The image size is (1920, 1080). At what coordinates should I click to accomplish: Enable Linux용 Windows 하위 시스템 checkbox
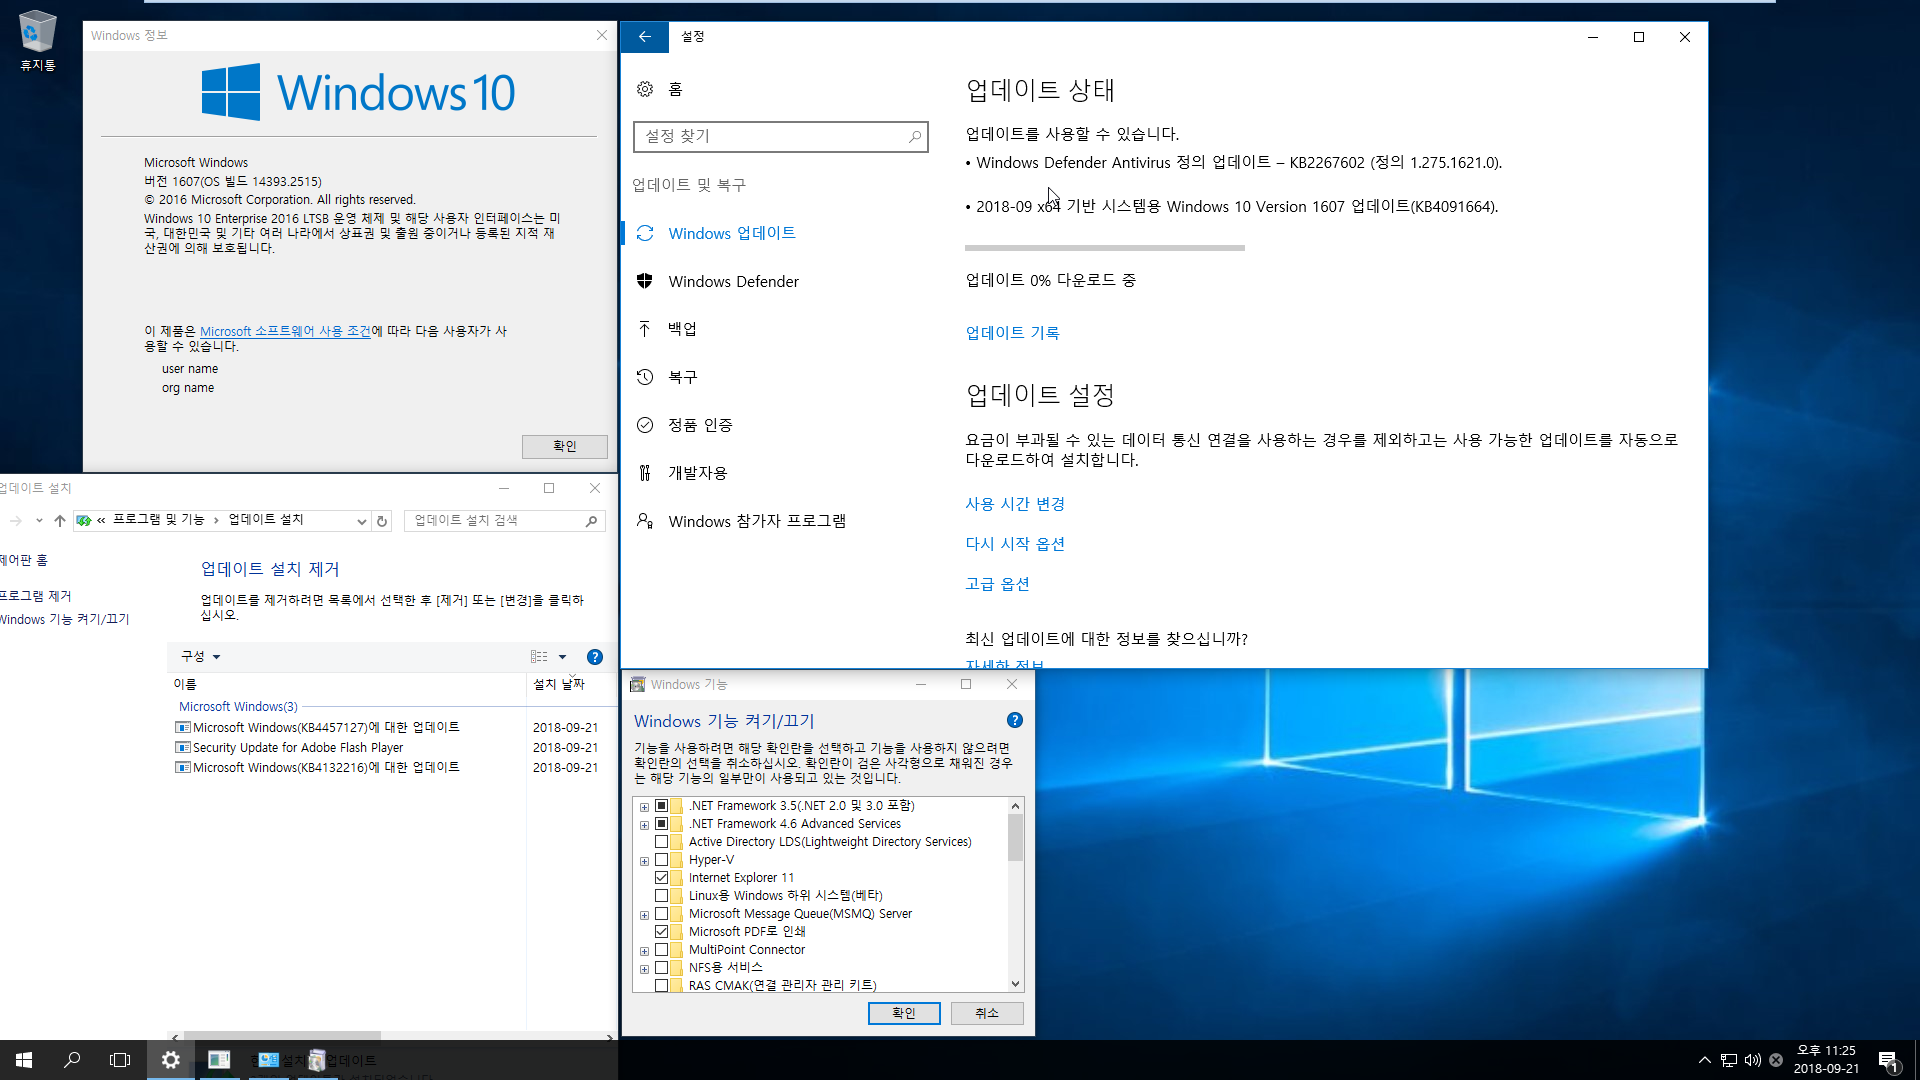click(x=661, y=896)
